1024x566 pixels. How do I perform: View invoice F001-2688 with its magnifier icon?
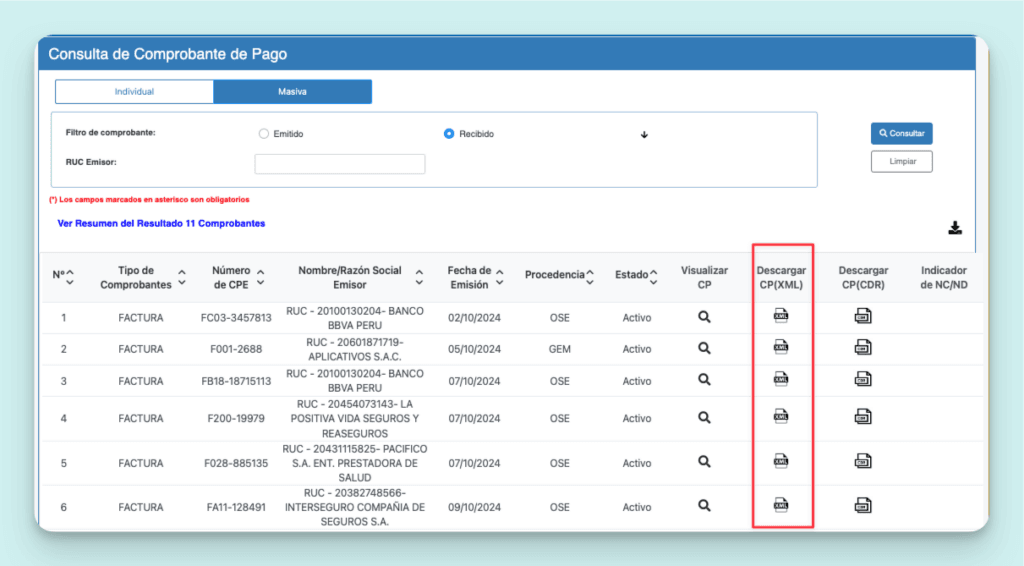coord(704,348)
